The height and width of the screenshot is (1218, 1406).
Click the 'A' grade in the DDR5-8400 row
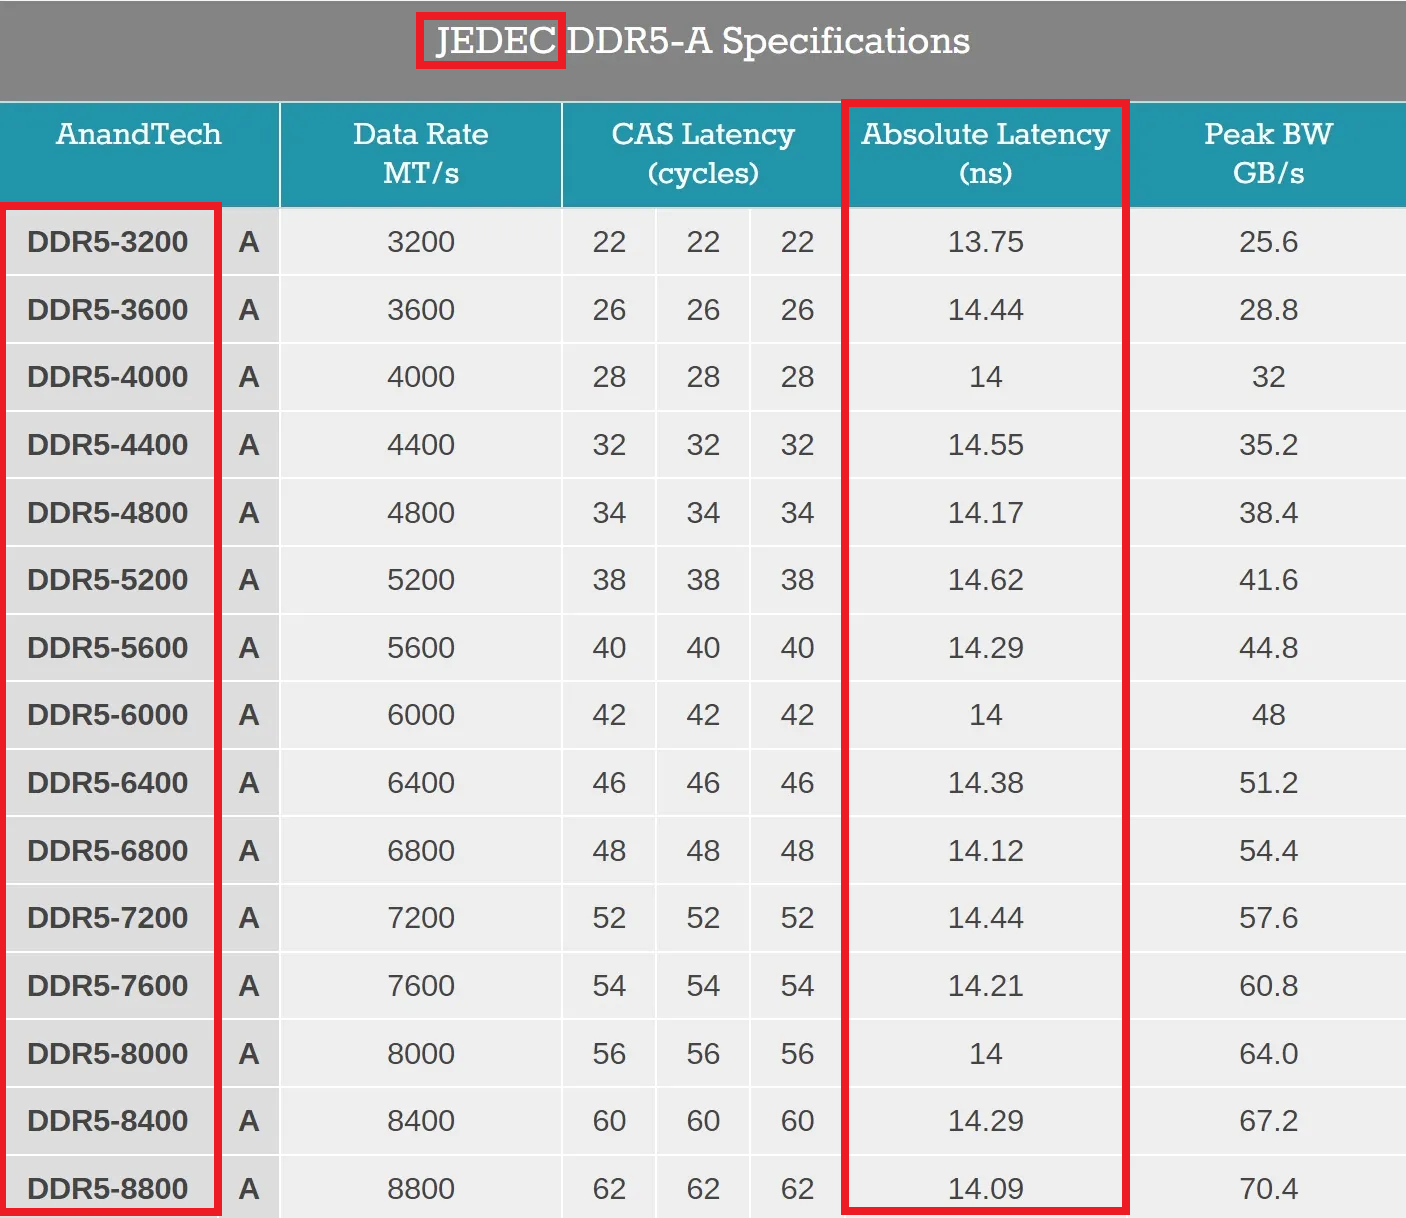(x=249, y=1121)
